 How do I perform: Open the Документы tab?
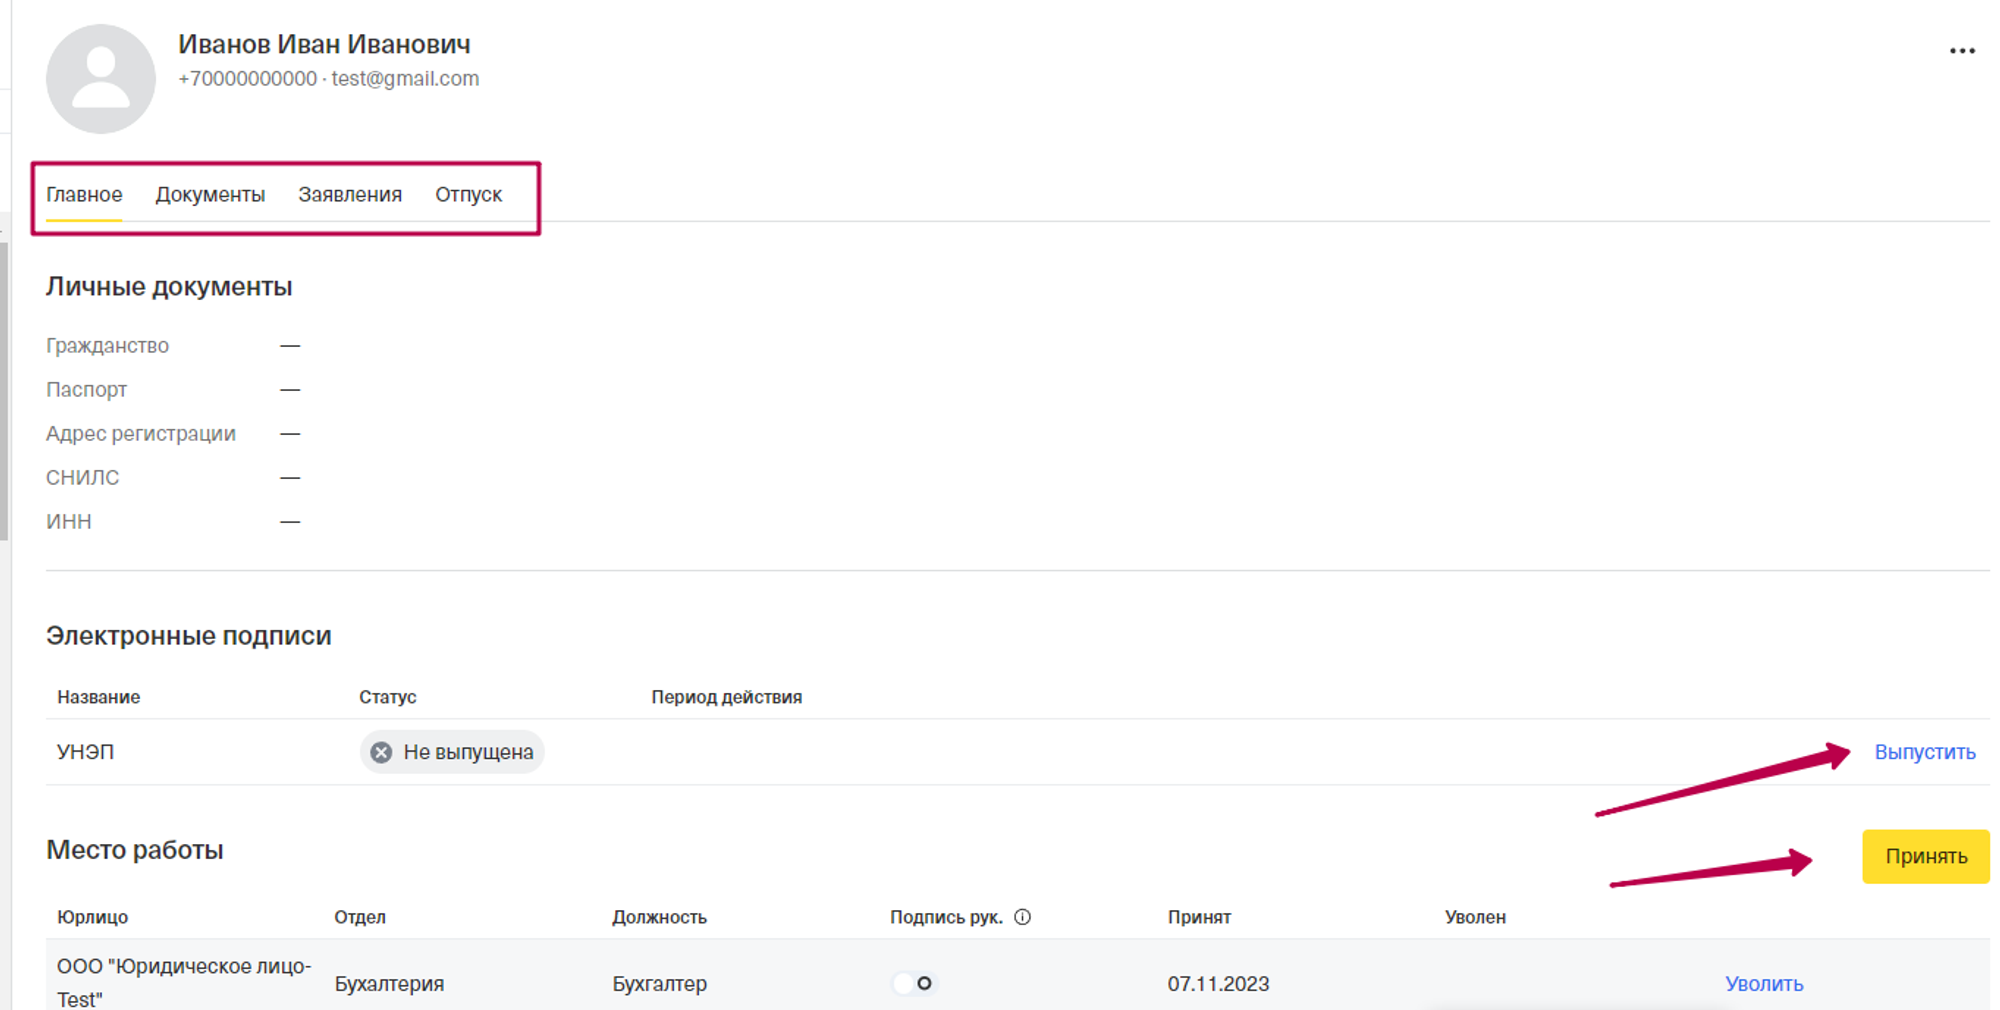[x=210, y=195]
